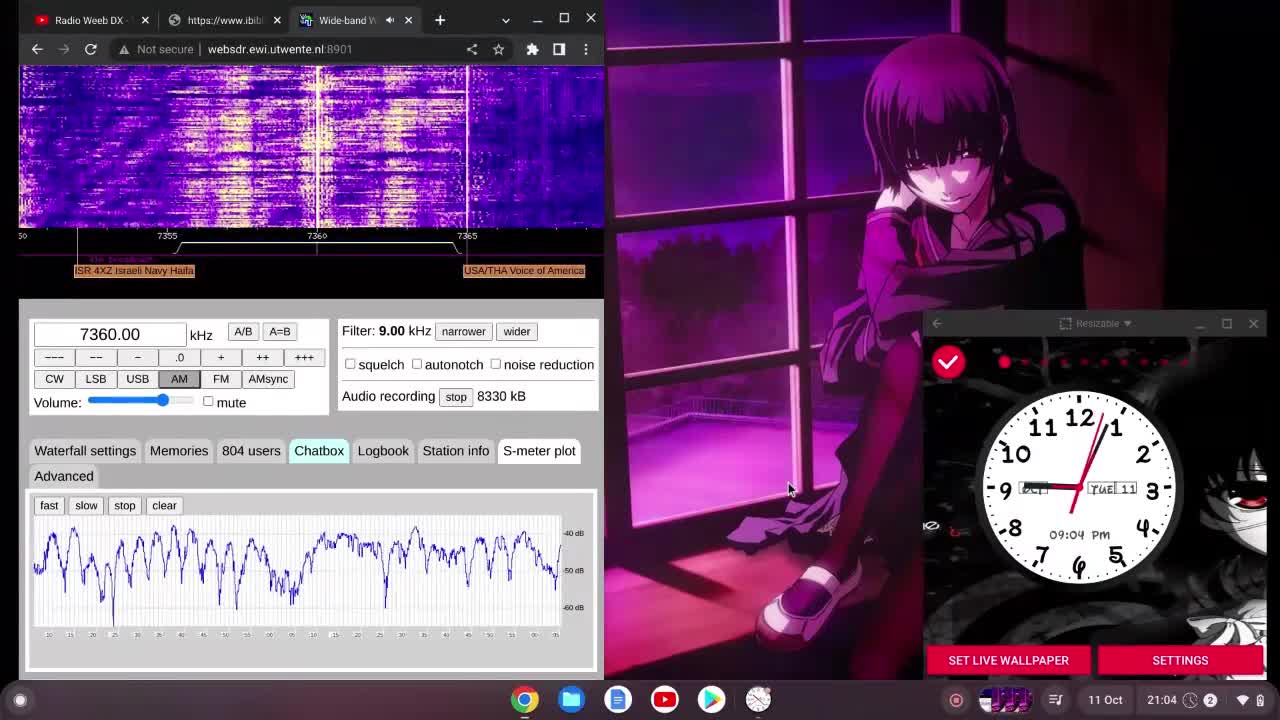
Task: Adjust the Volume slider
Action: click(x=141, y=401)
